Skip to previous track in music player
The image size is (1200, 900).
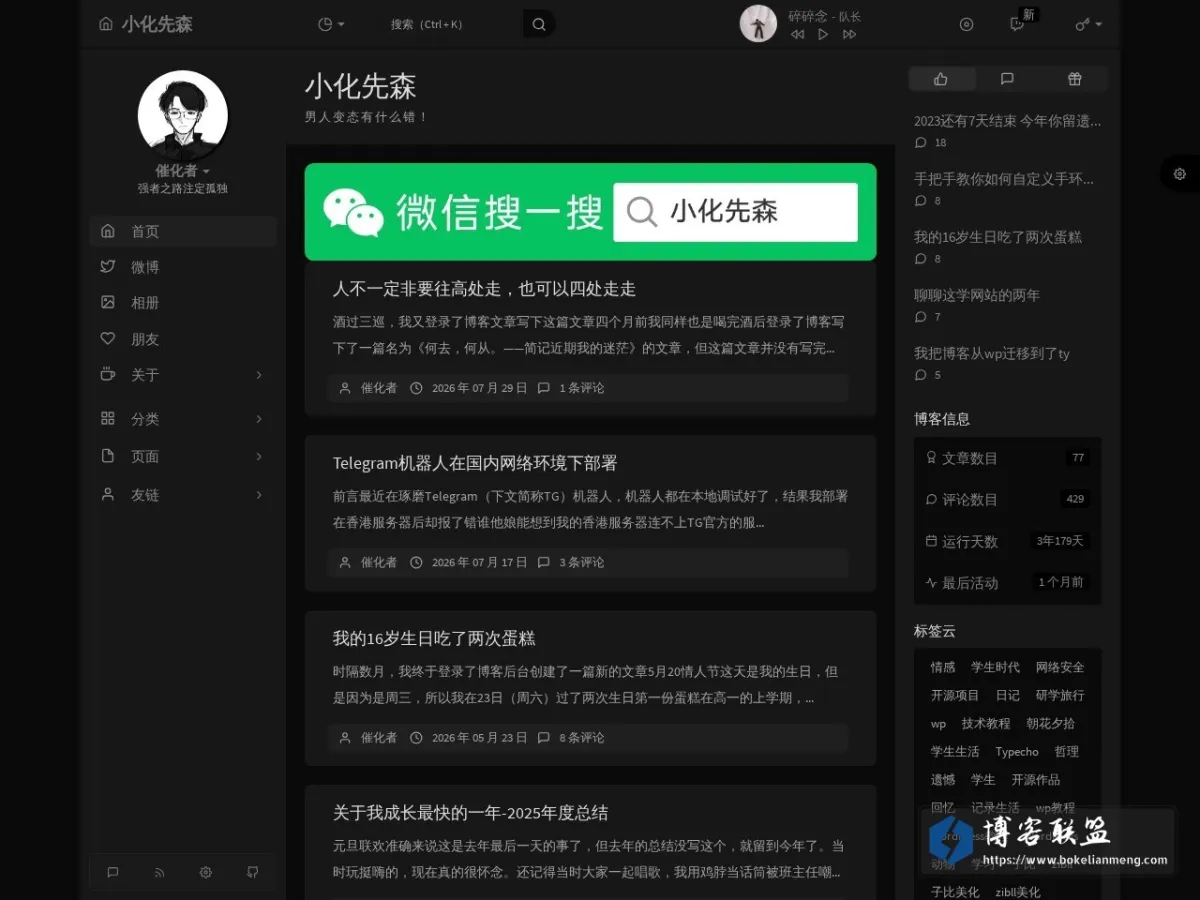[x=797, y=34]
